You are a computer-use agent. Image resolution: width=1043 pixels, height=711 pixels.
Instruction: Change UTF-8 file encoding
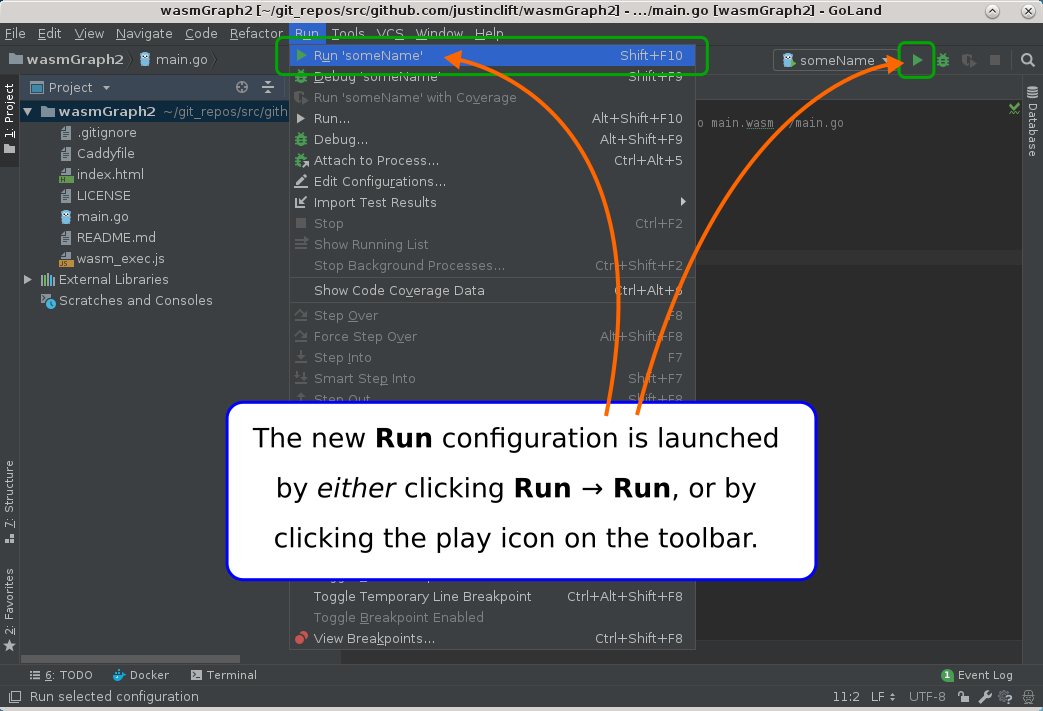pos(927,697)
